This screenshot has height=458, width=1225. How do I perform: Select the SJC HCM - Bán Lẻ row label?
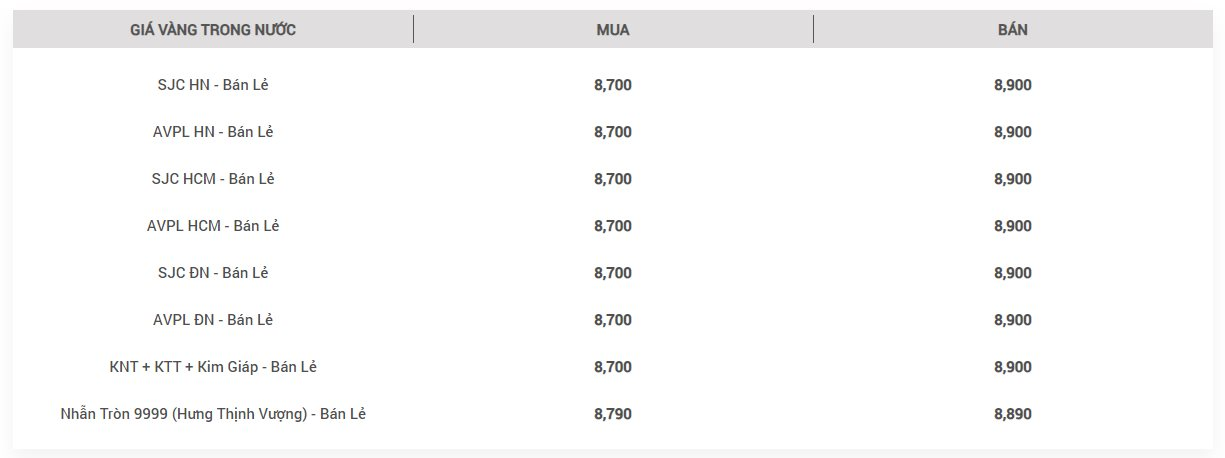pos(213,179)
